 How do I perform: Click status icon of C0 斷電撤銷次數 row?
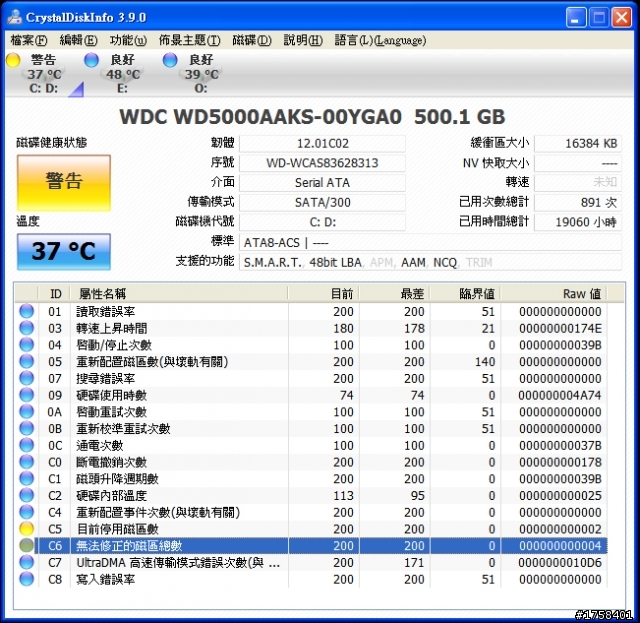click(27, 462)
